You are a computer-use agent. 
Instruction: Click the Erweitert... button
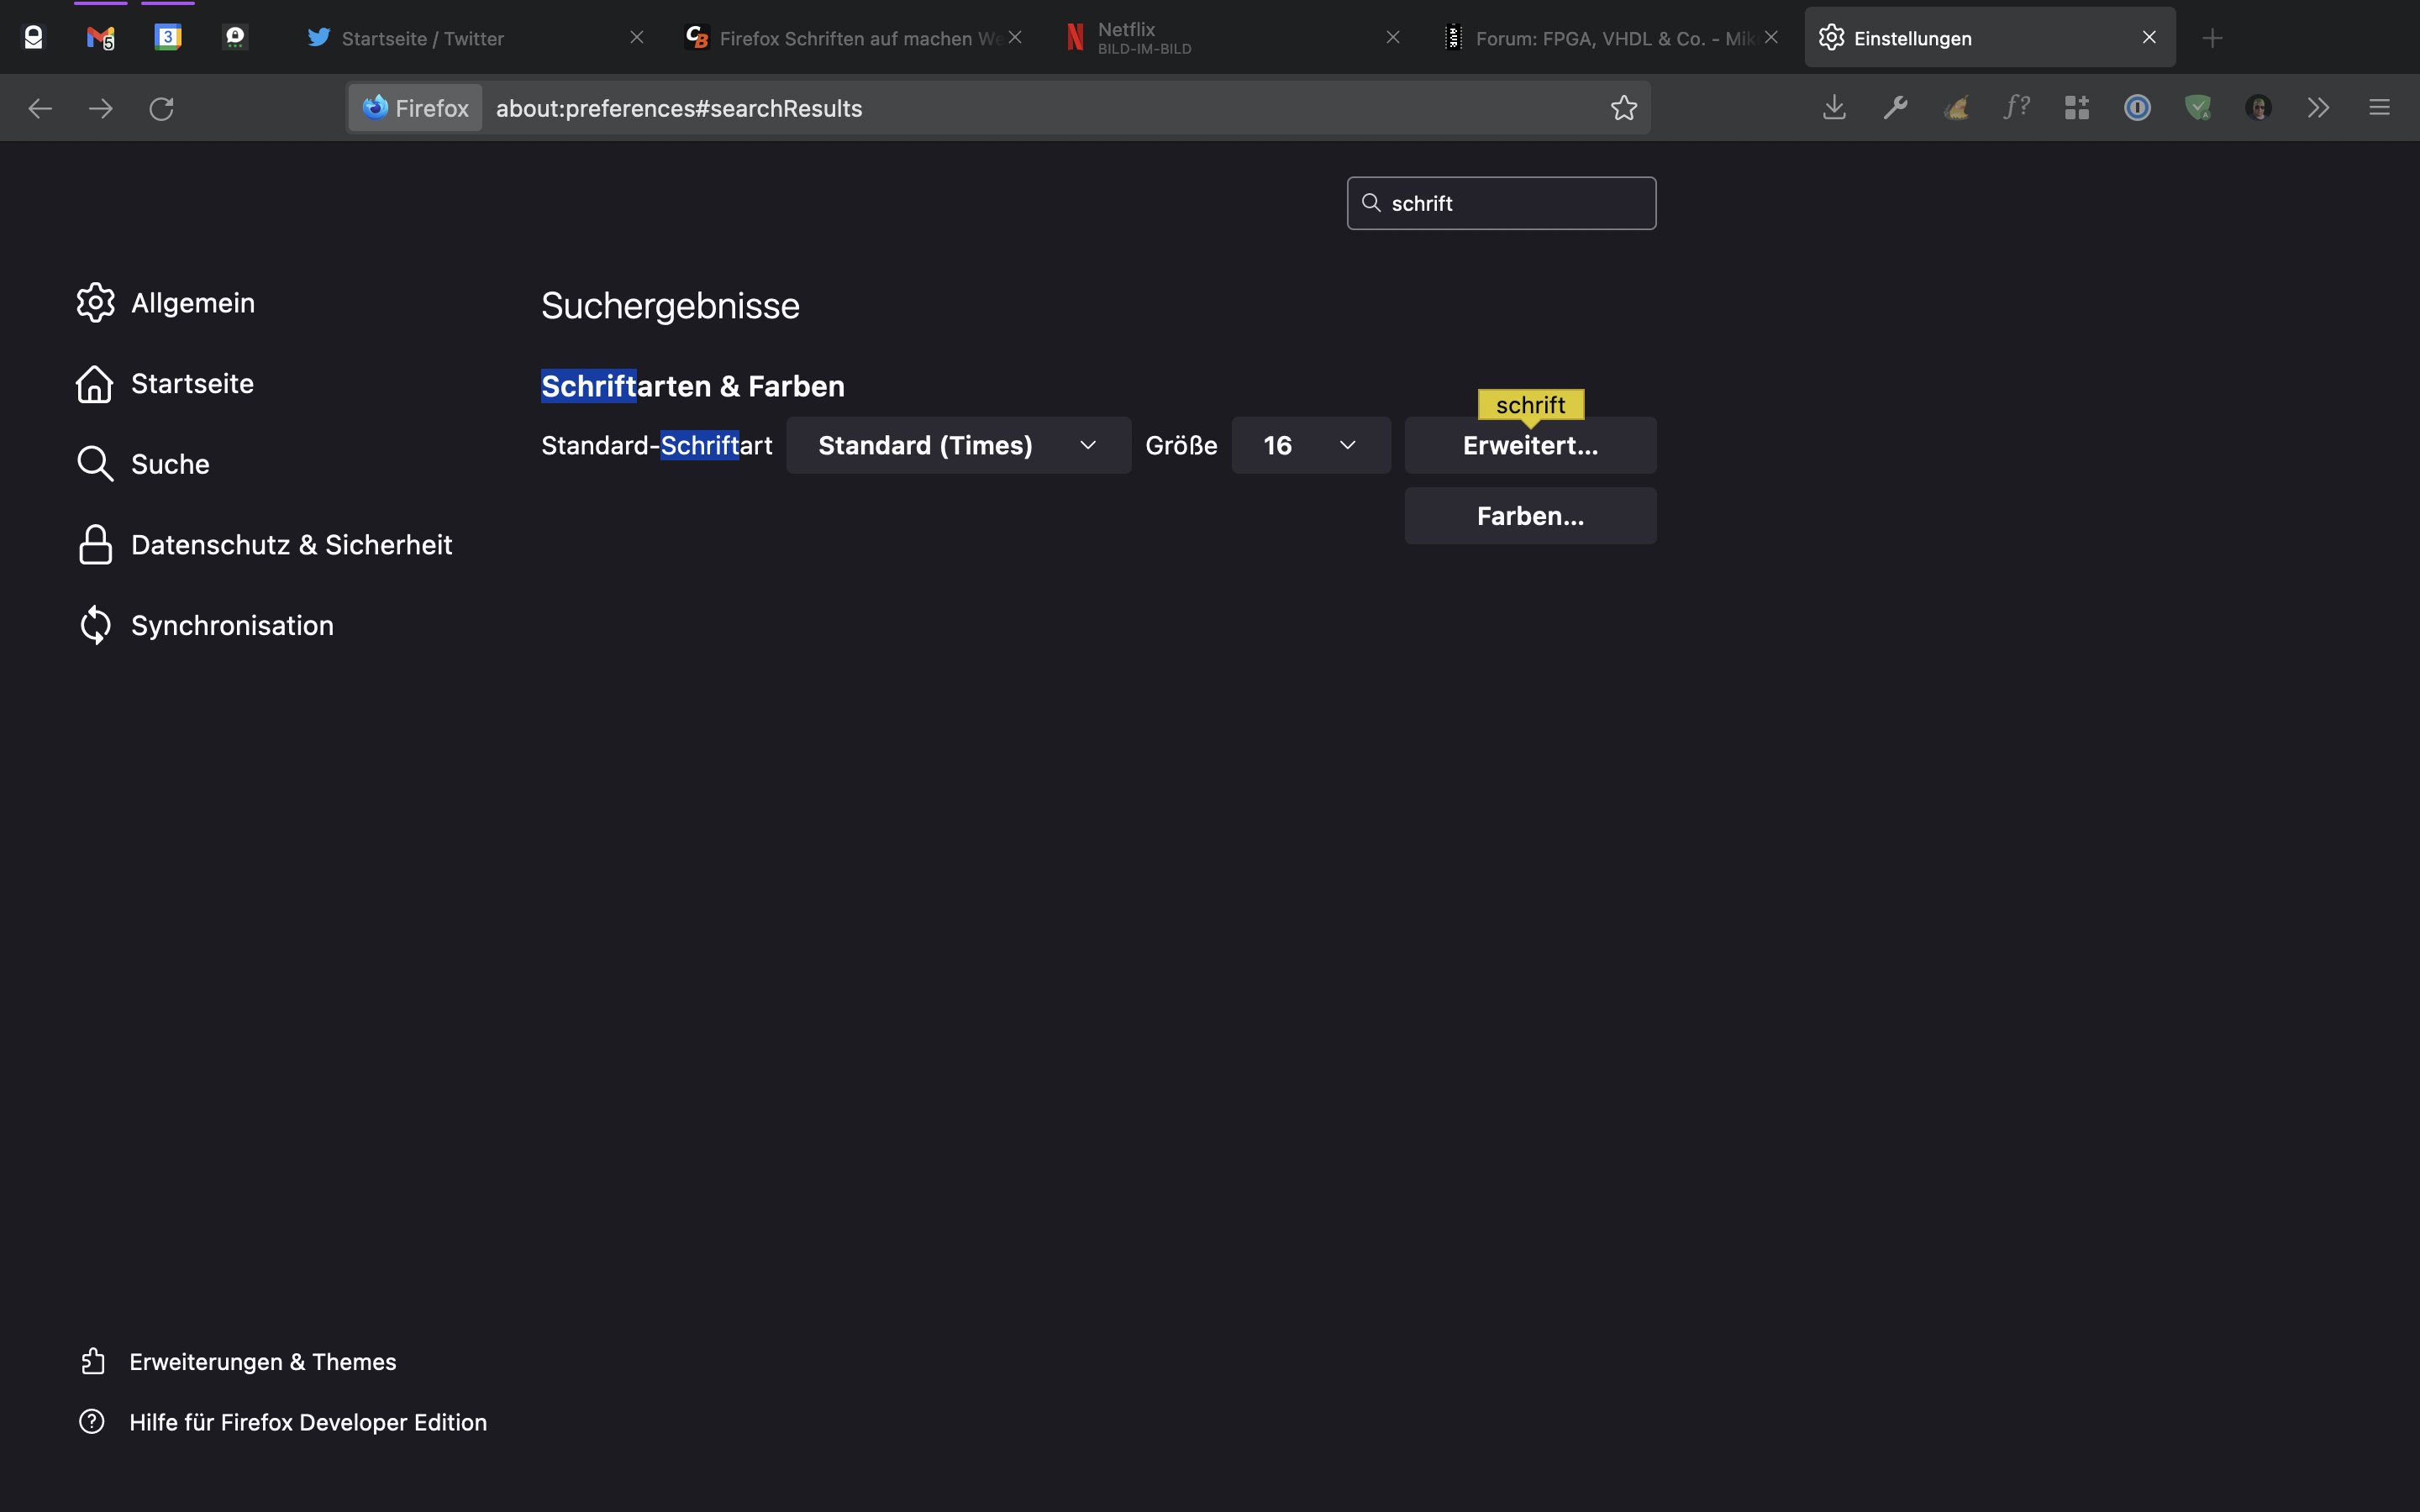(x=1530, y=446)
